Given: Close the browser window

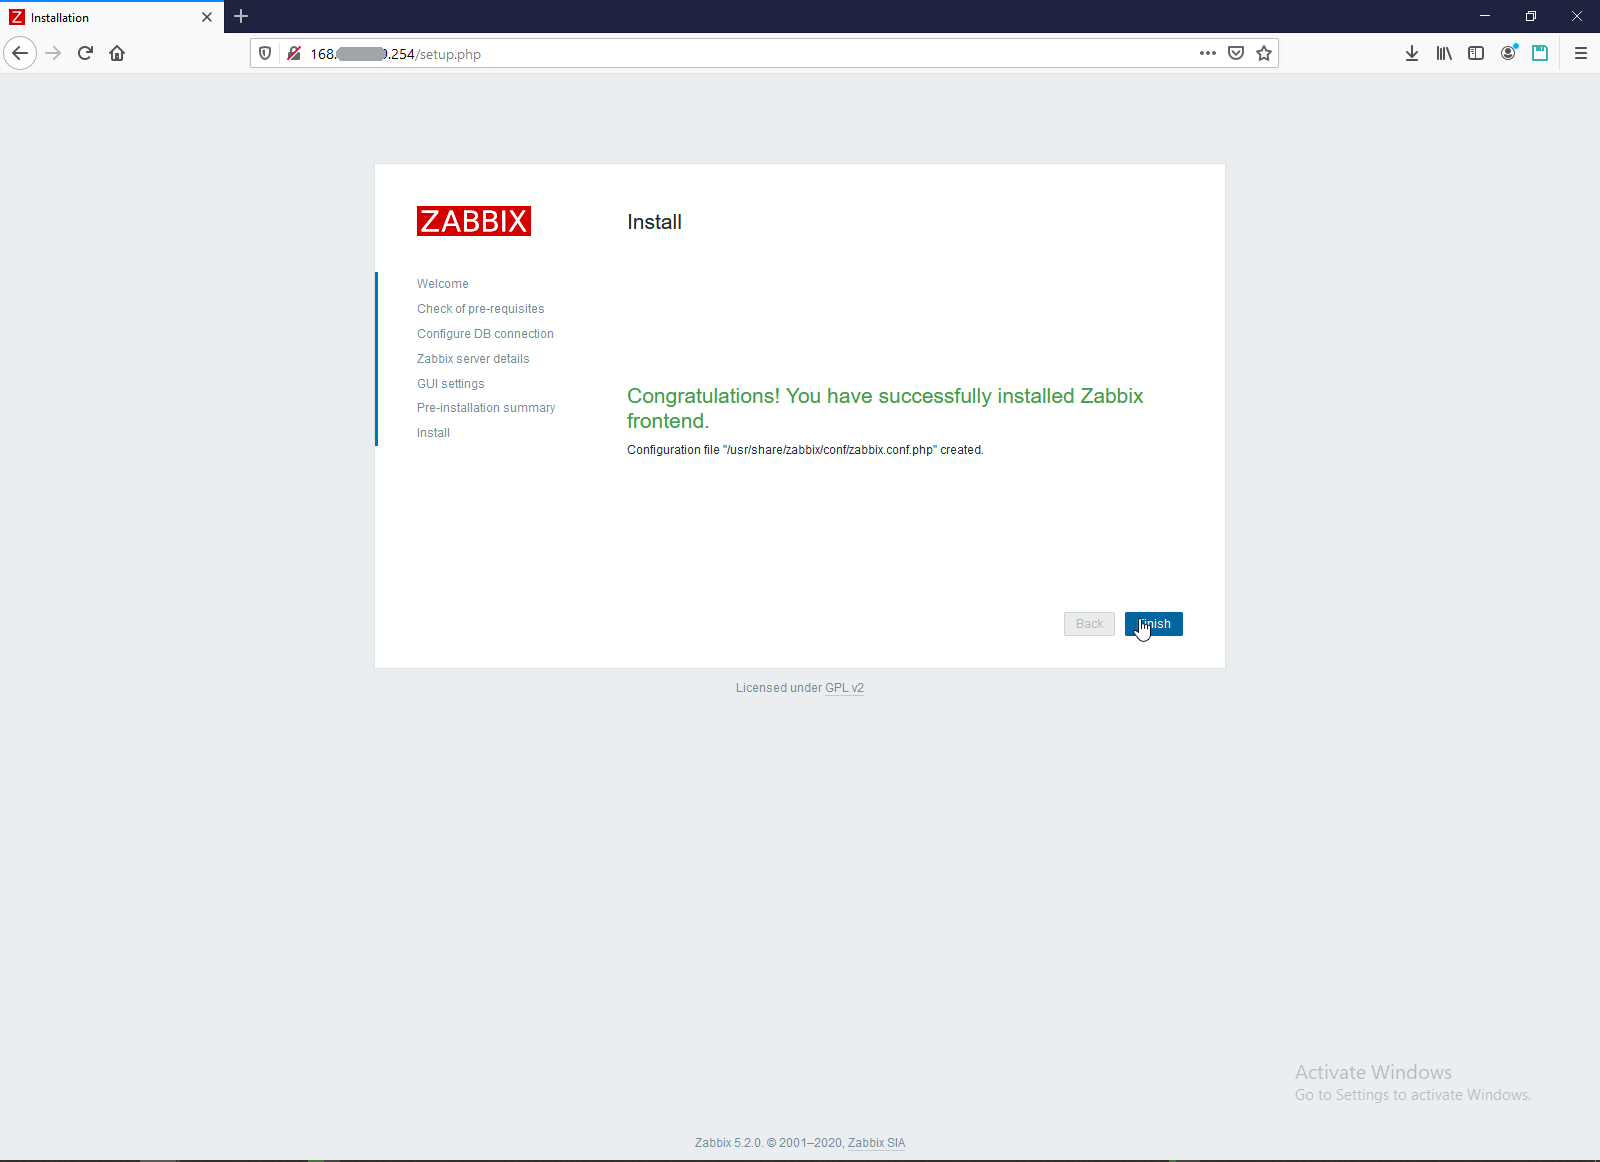Looking at the screenshot, I should tap(1577, 16).
